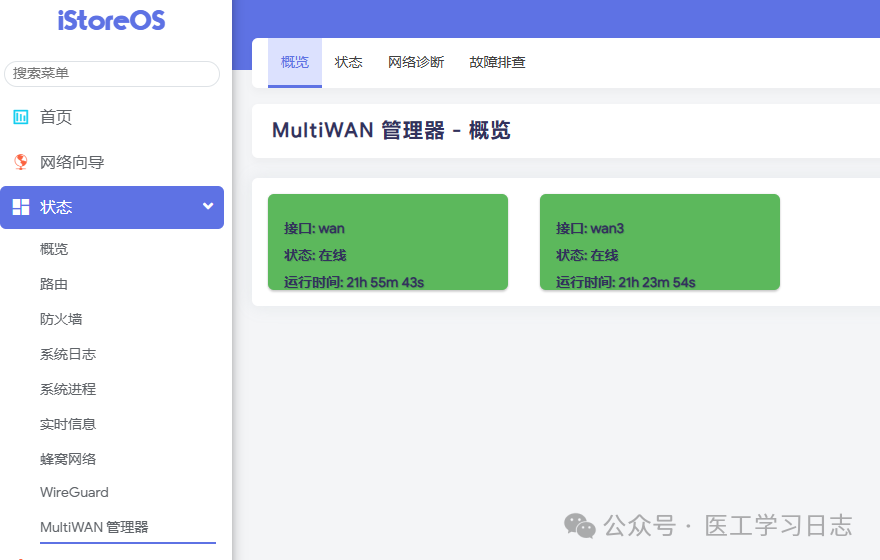
Task: Collapse the 状态 menu chevron
Action: (208, 206)
